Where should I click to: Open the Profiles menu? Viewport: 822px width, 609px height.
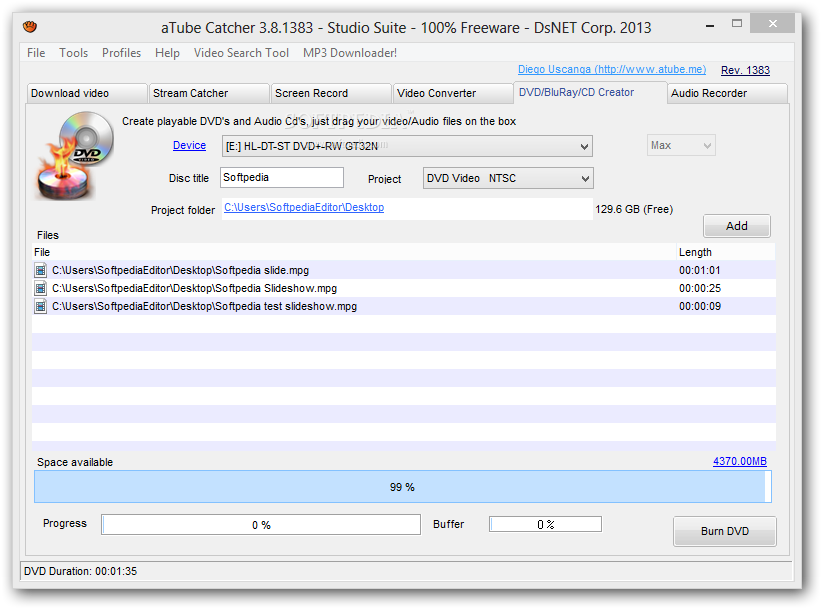click(121, 53)
